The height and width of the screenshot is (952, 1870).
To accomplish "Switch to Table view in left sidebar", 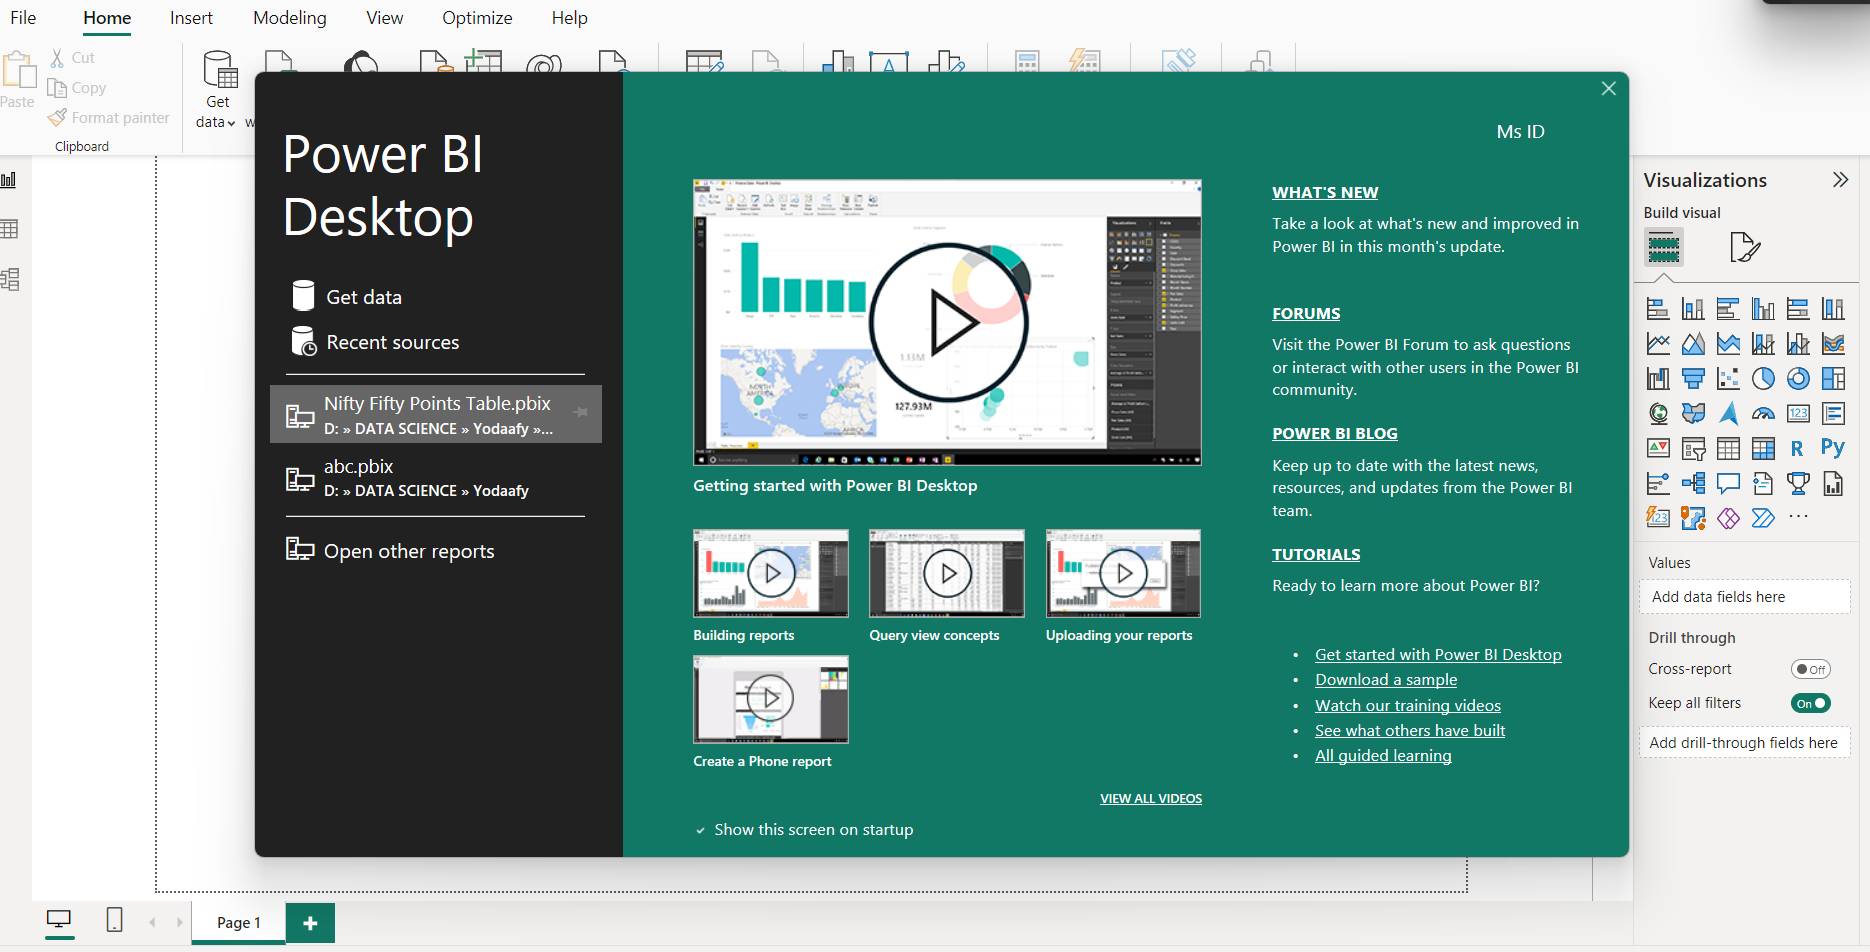I will (9, 229).
